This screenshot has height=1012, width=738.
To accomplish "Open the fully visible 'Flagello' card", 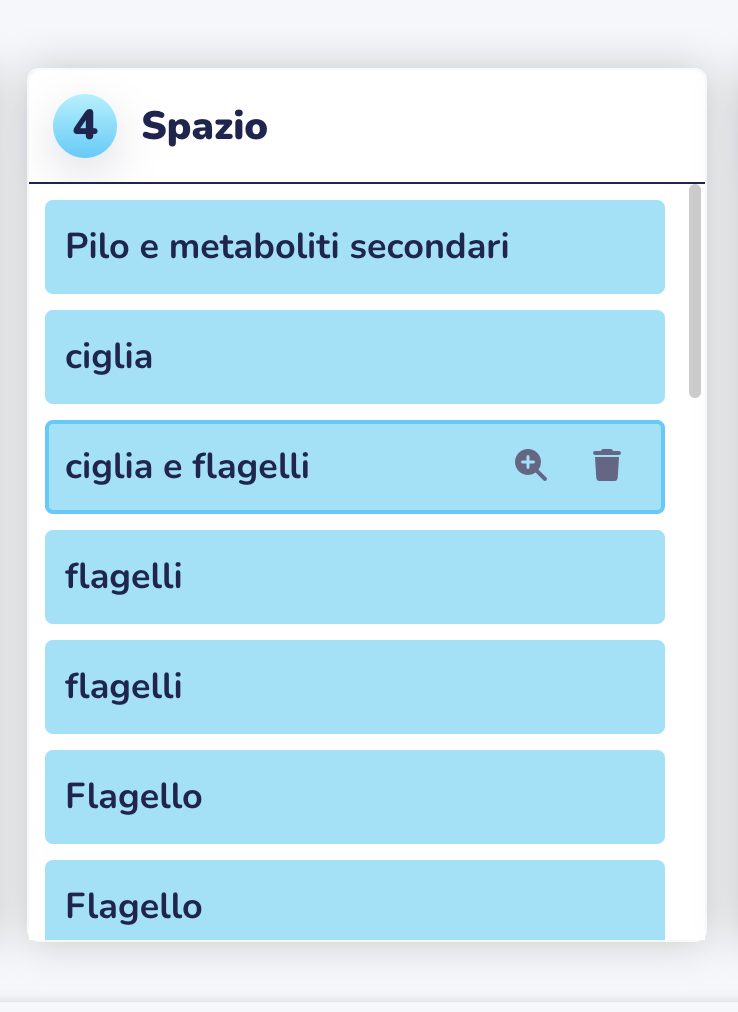I will point(354,797).
